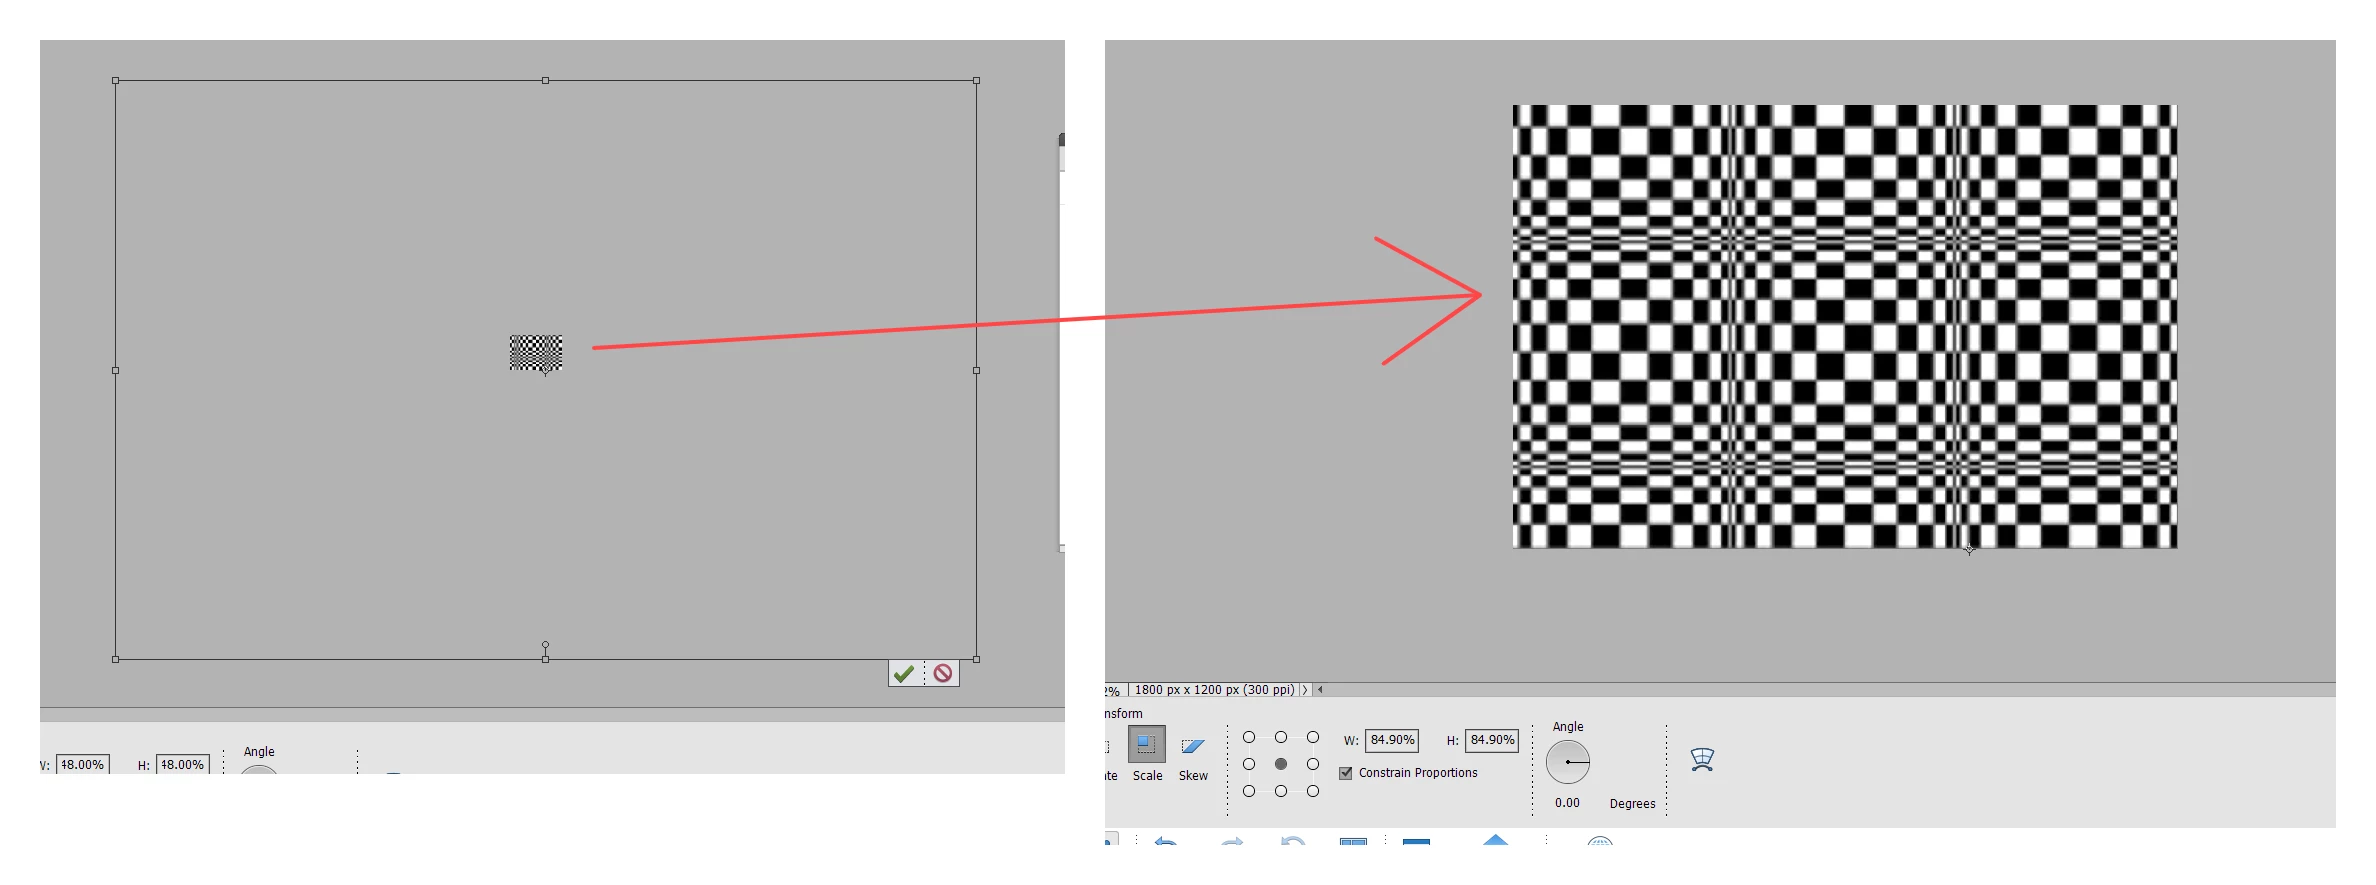Set reference point to middle-right
The height and width of the screenshot is (885, 2376).
pos(1313,764)
